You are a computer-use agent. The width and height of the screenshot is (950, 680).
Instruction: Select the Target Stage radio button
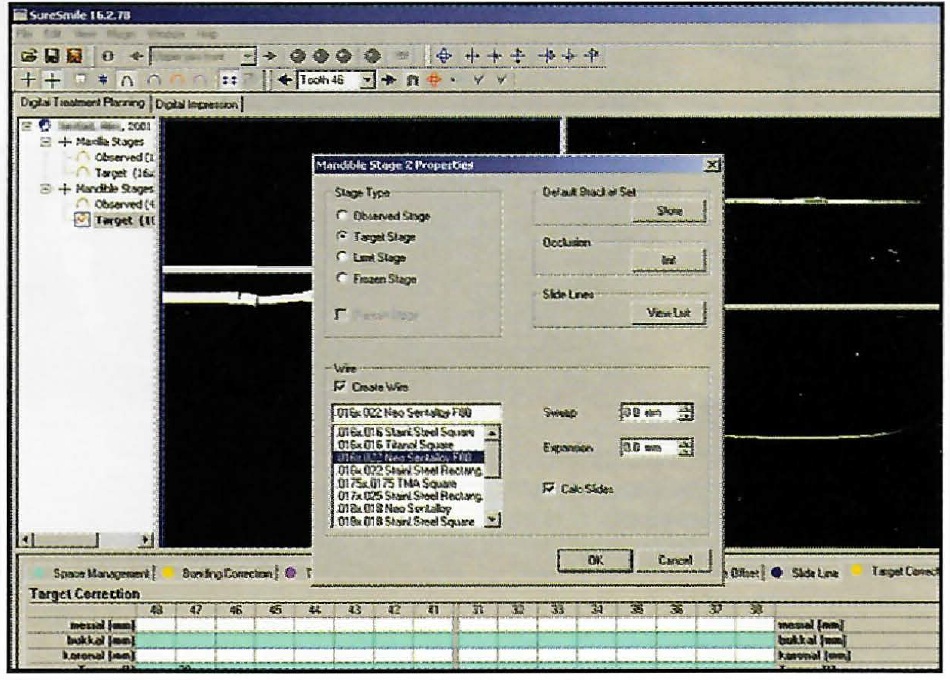(342, 236)
